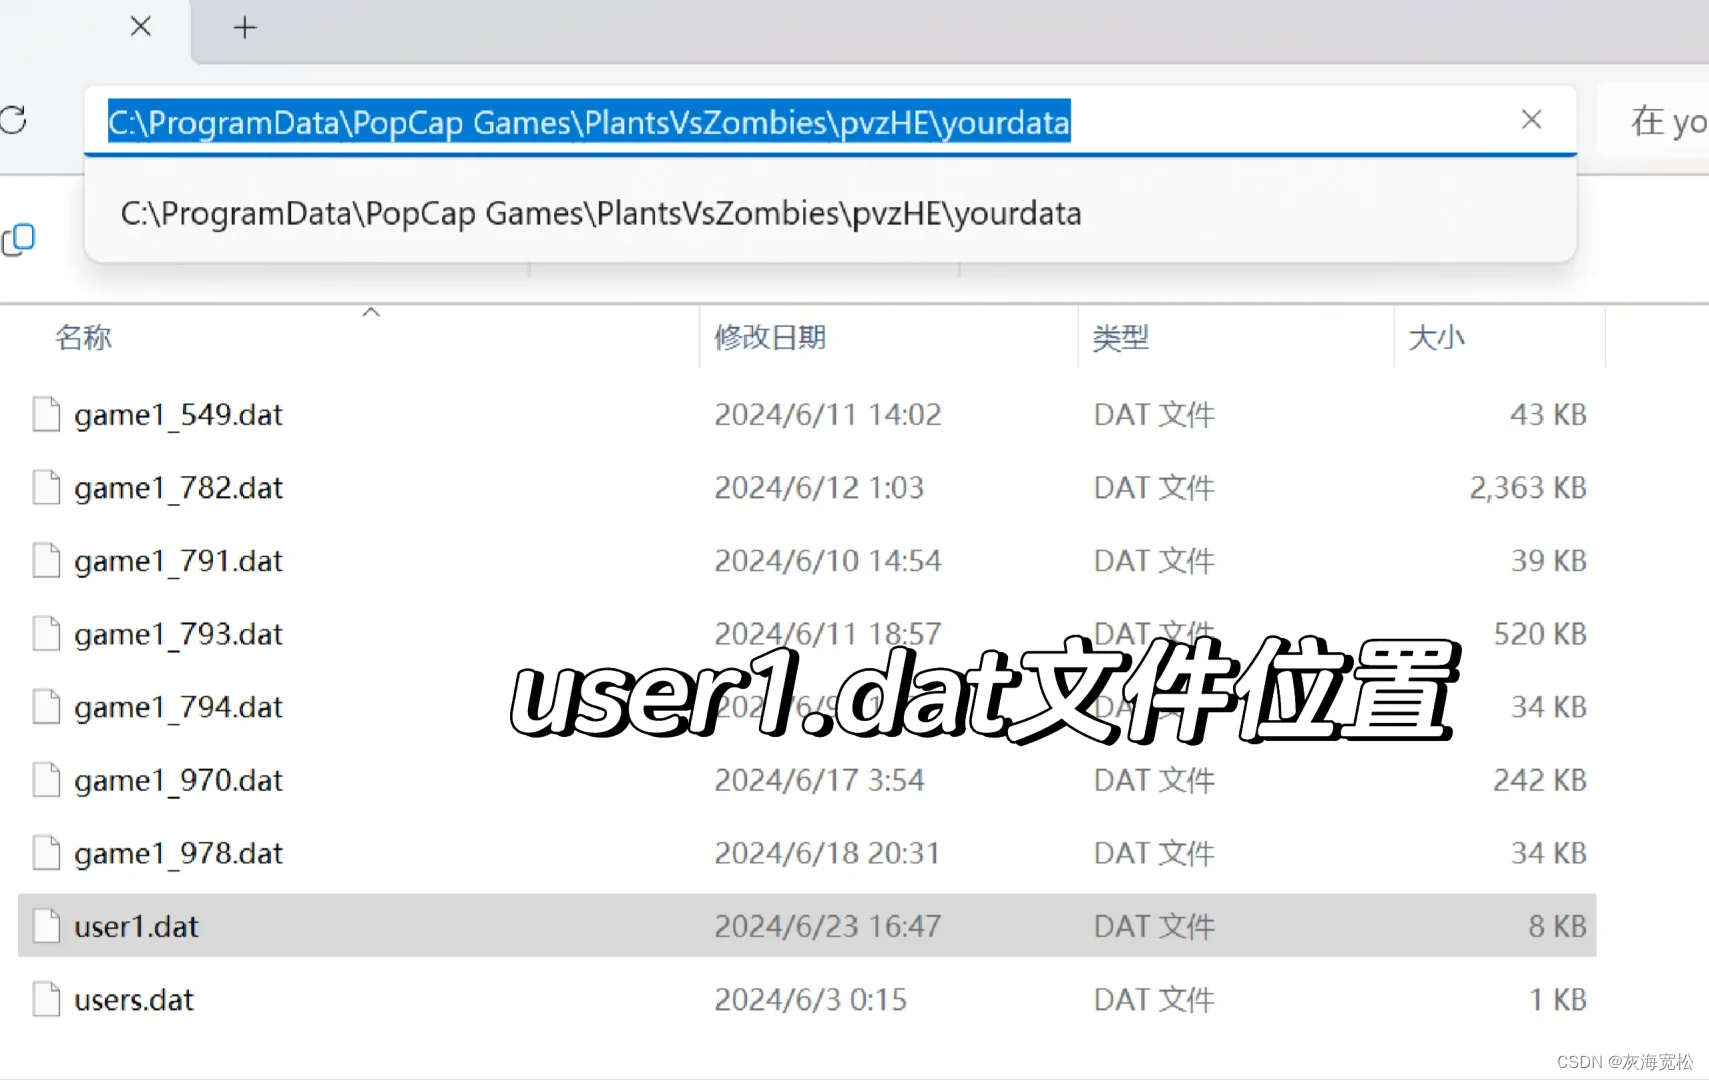Close the current File Explorer tab
The width and height of the screenshot is (1709, 1080).
141,27
